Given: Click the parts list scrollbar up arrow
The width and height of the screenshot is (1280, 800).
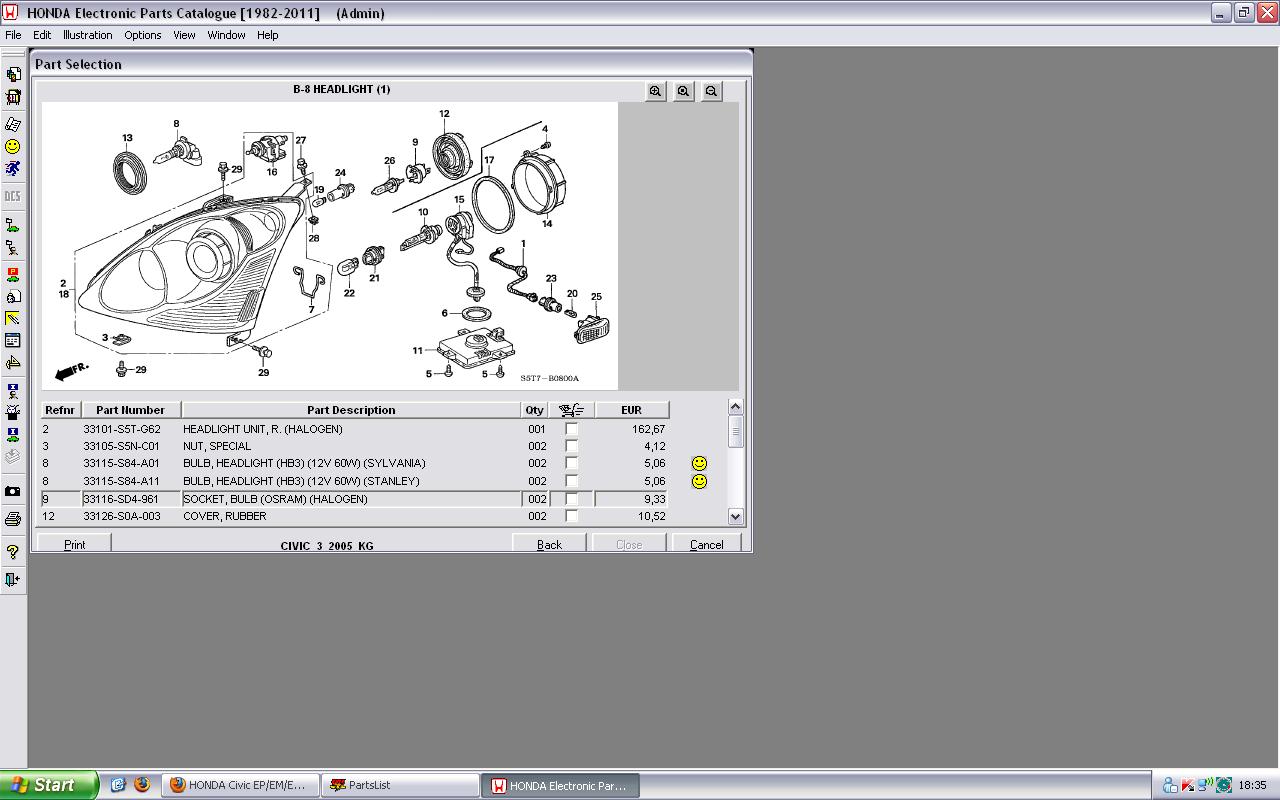Looking at the screenshot, I should [736, 407].
